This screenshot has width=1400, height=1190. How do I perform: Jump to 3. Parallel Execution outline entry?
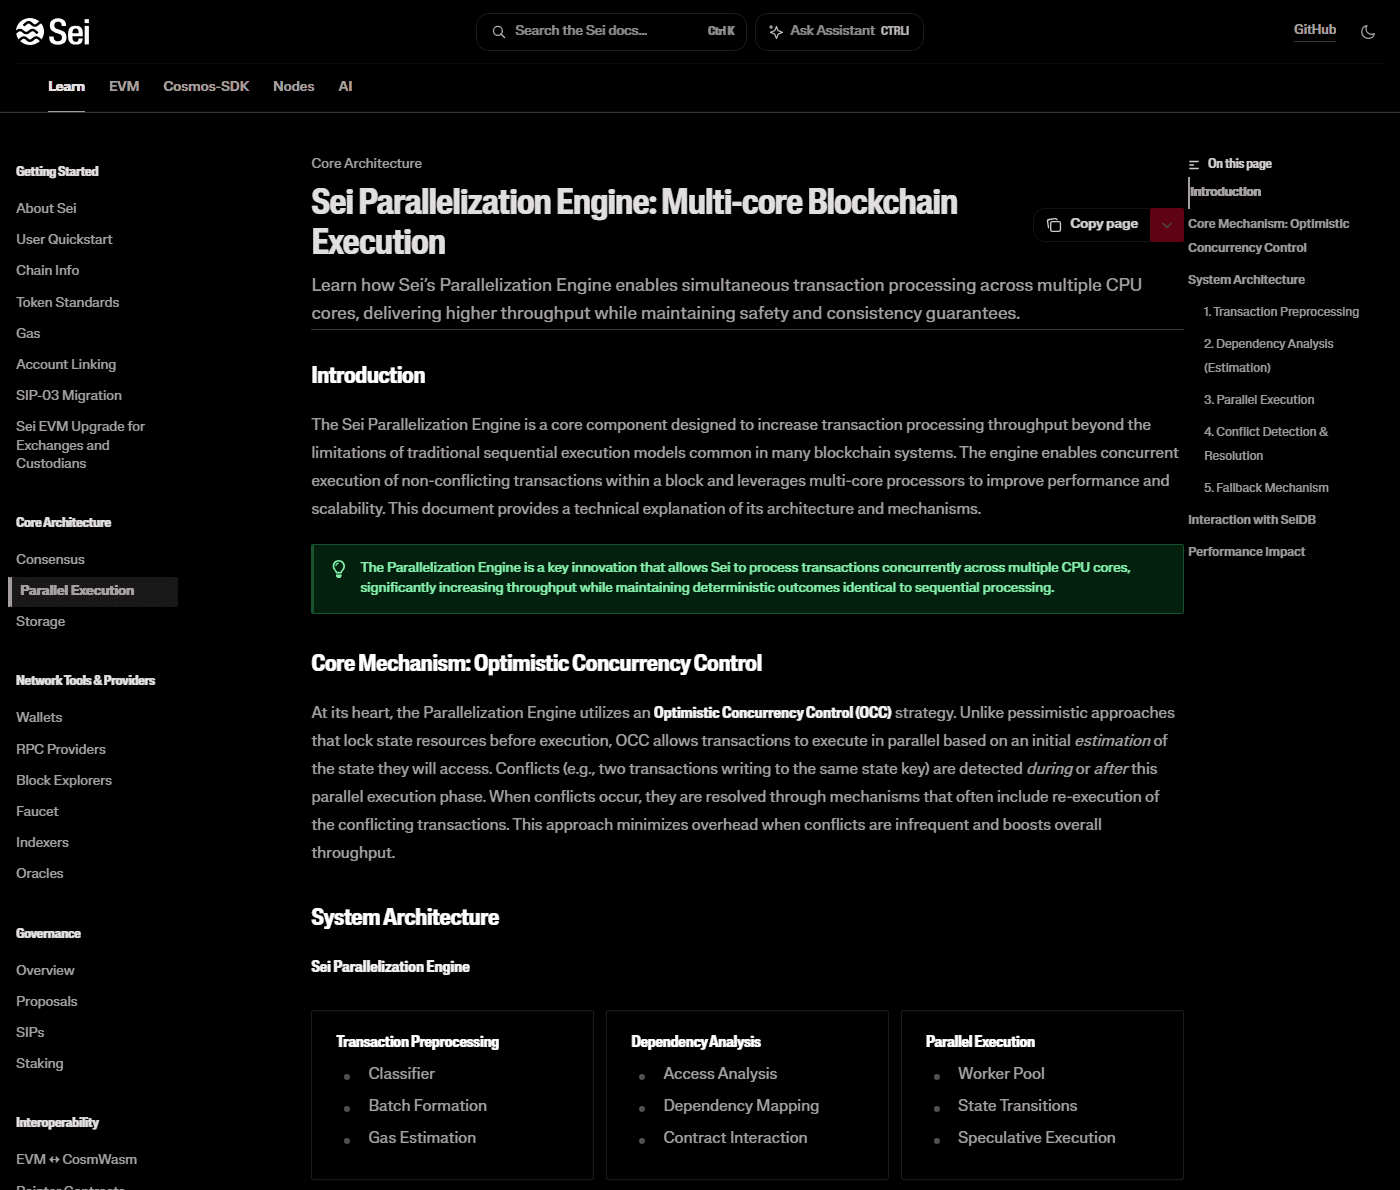tap(1259, 400)
